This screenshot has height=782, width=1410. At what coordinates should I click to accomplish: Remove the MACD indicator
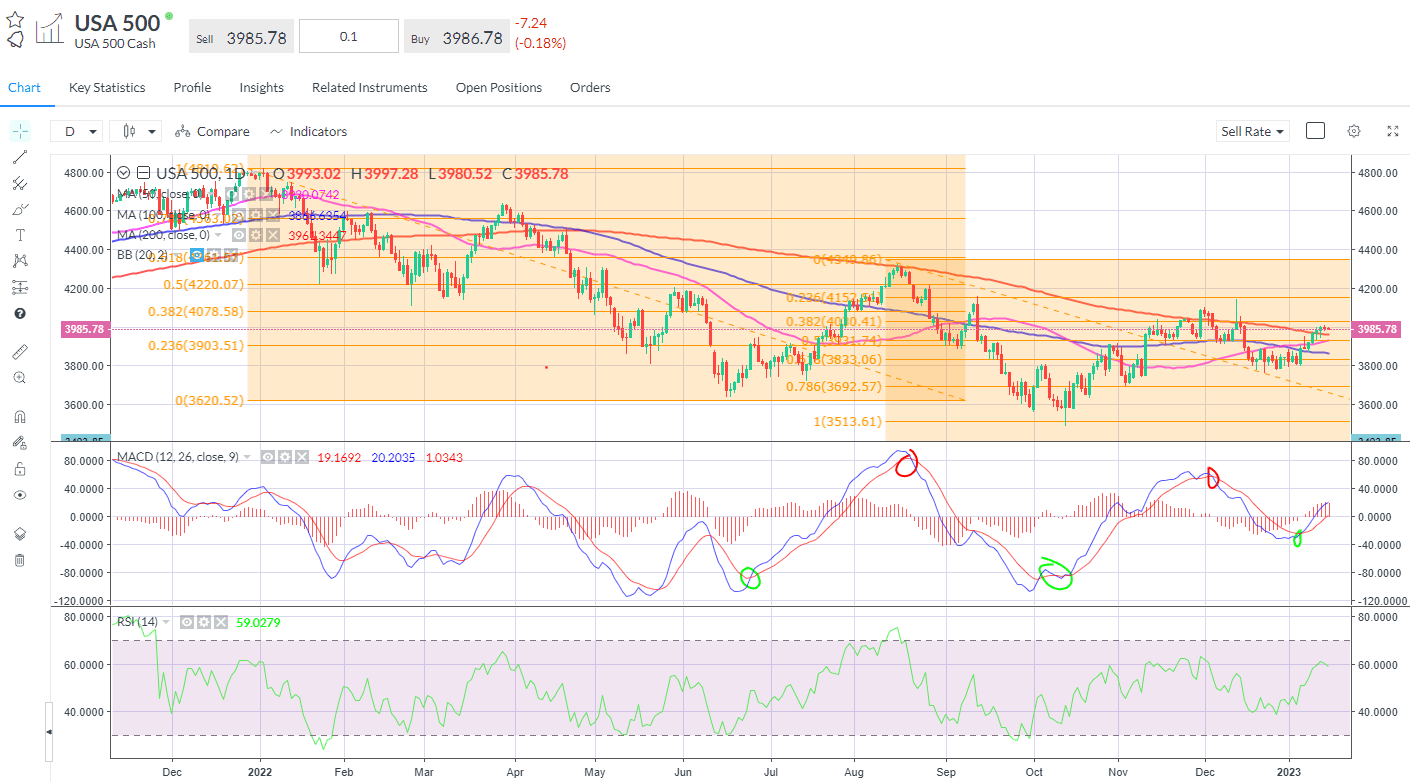302,457
